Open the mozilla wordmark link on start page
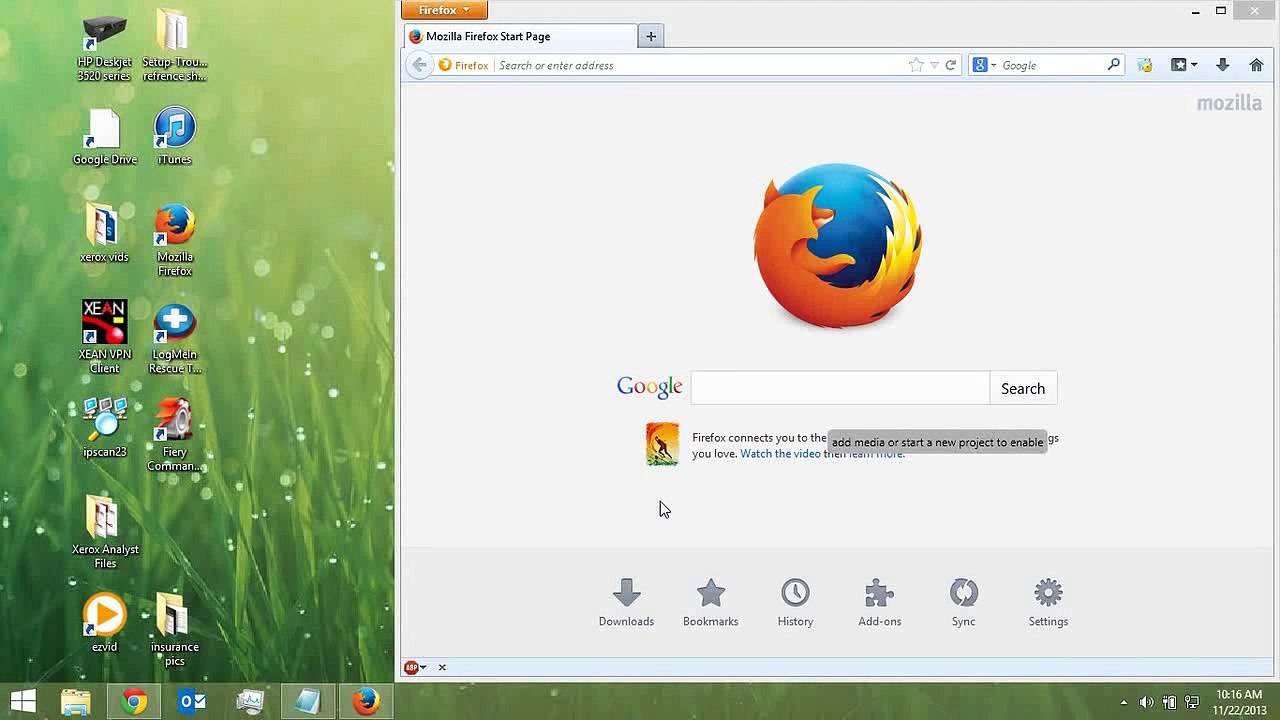Screen dimensions: 1280x720 1229,103
